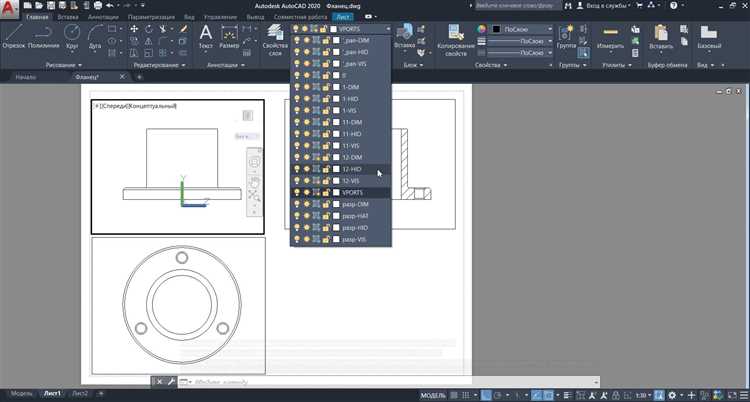Viewport: 750px width, 402px height.
Task: Select layer разр-HAT from the list
Action: click(x=356, y=216)
